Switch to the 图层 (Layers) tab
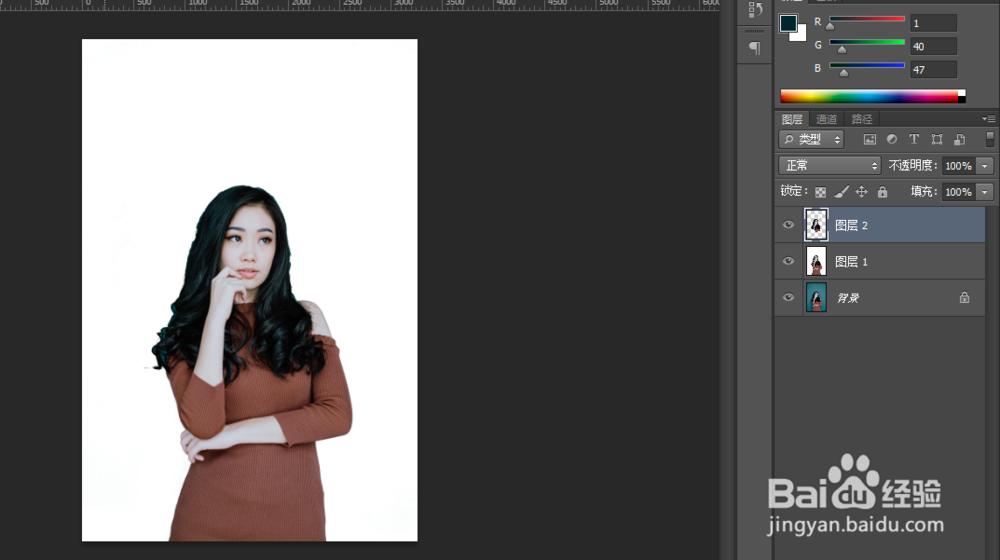The width and height of the screenshot is (1000, 560). 792,119
